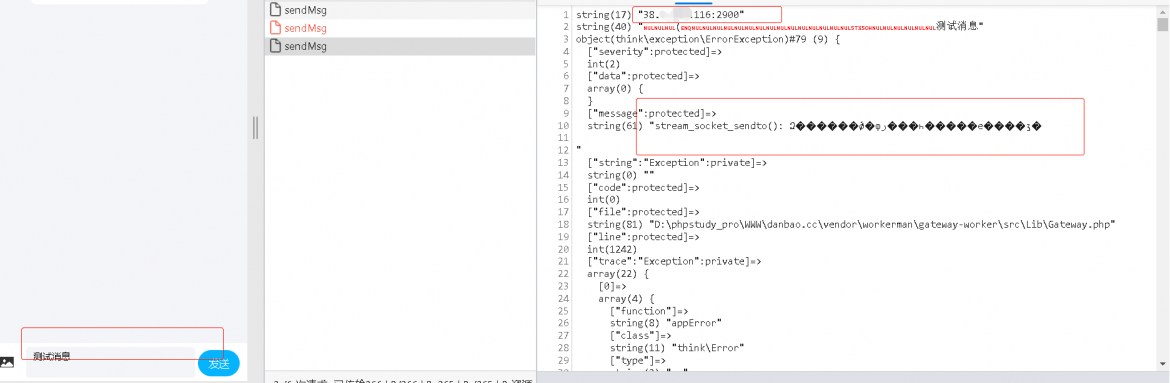Screen dimensions: 1170x383
Task: Click the response panel vertical scrollbar
Action: point(1162,190)
